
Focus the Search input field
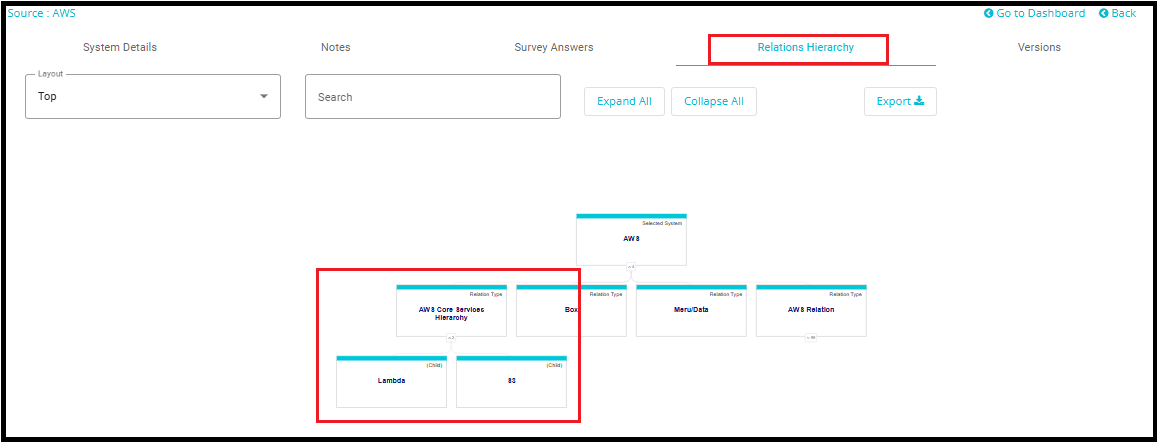click(432, 97)
